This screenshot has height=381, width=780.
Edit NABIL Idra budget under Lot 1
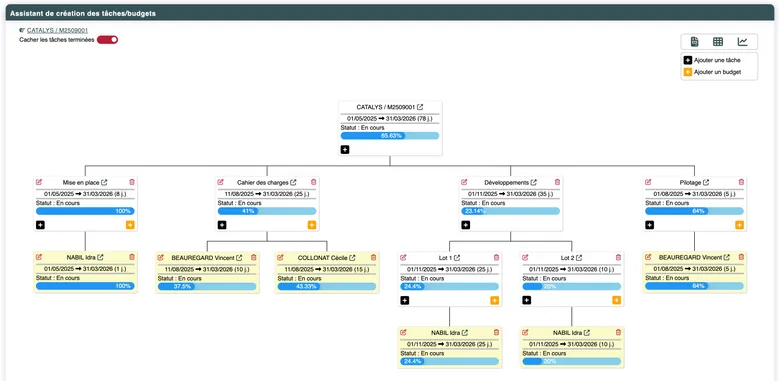[x=403, y=332]
